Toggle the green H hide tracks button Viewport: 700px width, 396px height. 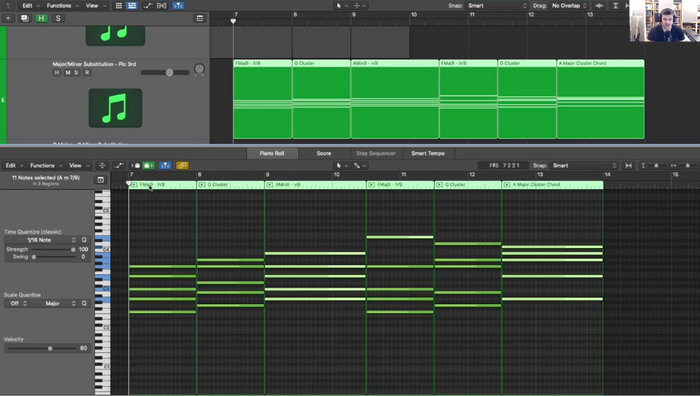41,18
